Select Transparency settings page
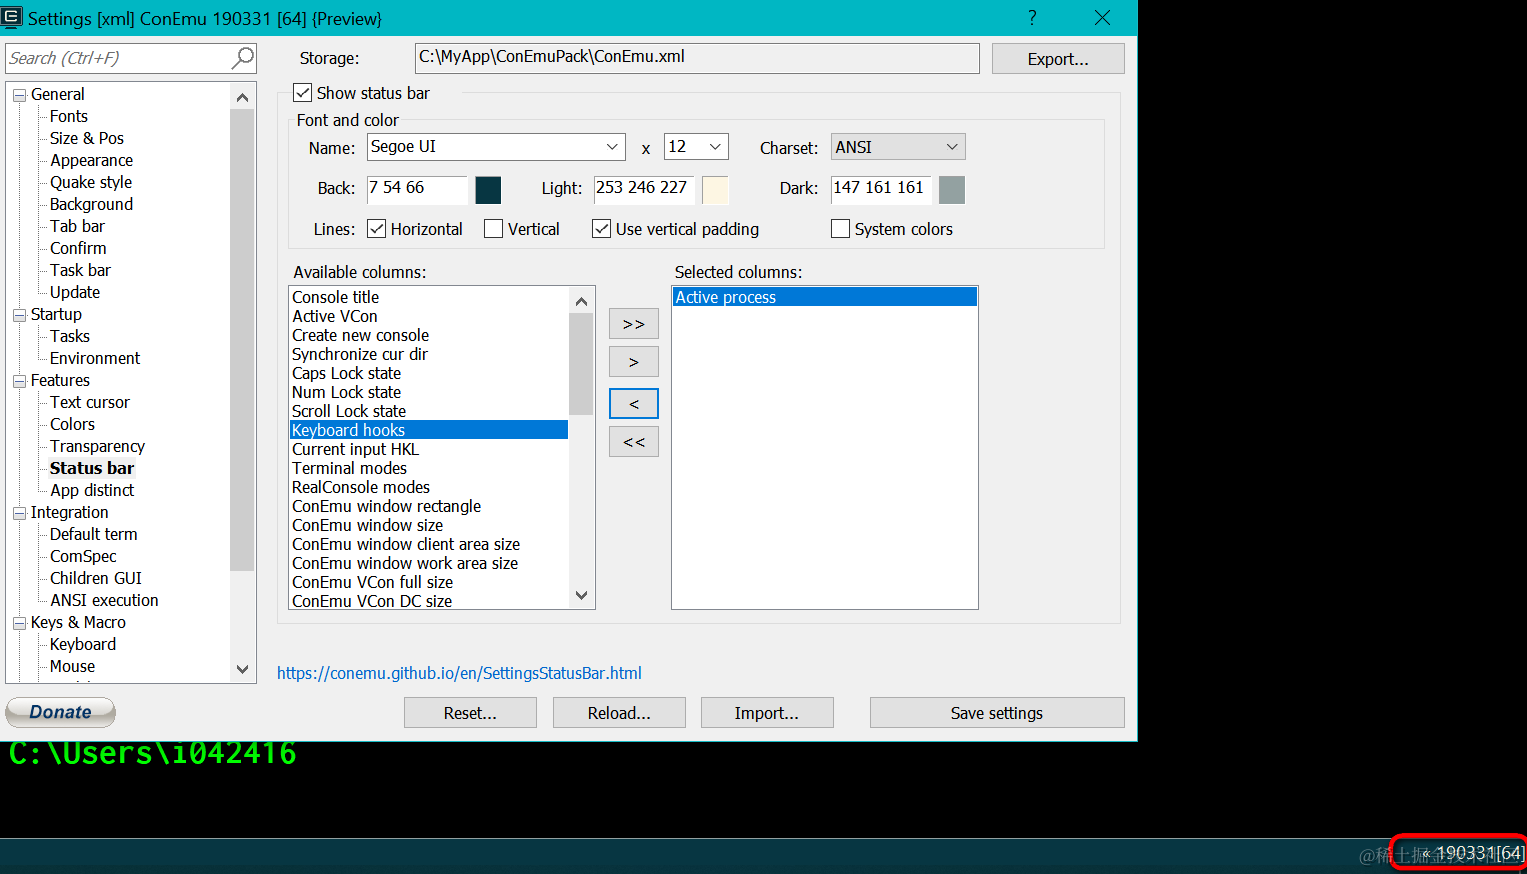 (x=97, y=446)
